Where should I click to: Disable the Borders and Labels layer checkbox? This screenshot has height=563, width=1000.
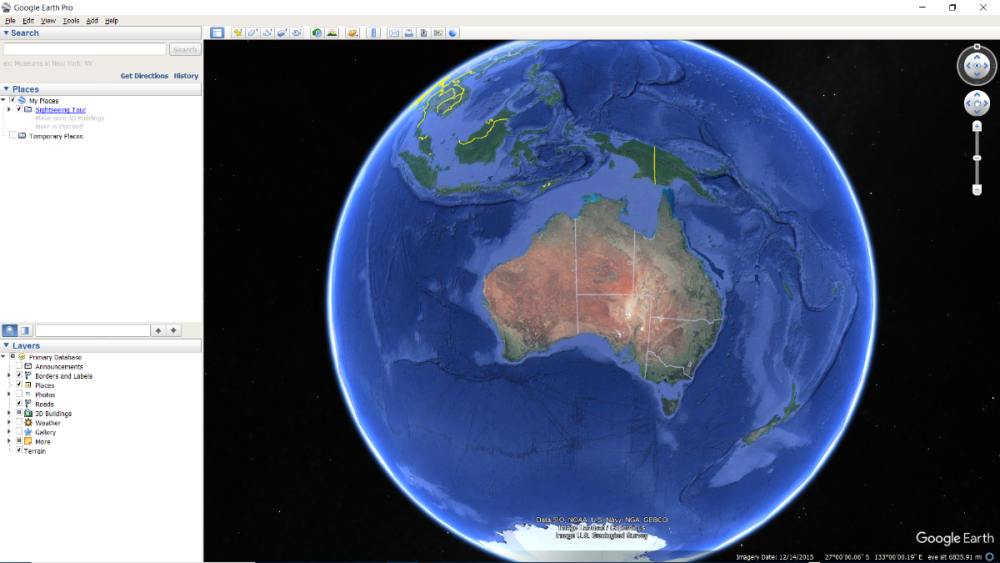(19, 376)
